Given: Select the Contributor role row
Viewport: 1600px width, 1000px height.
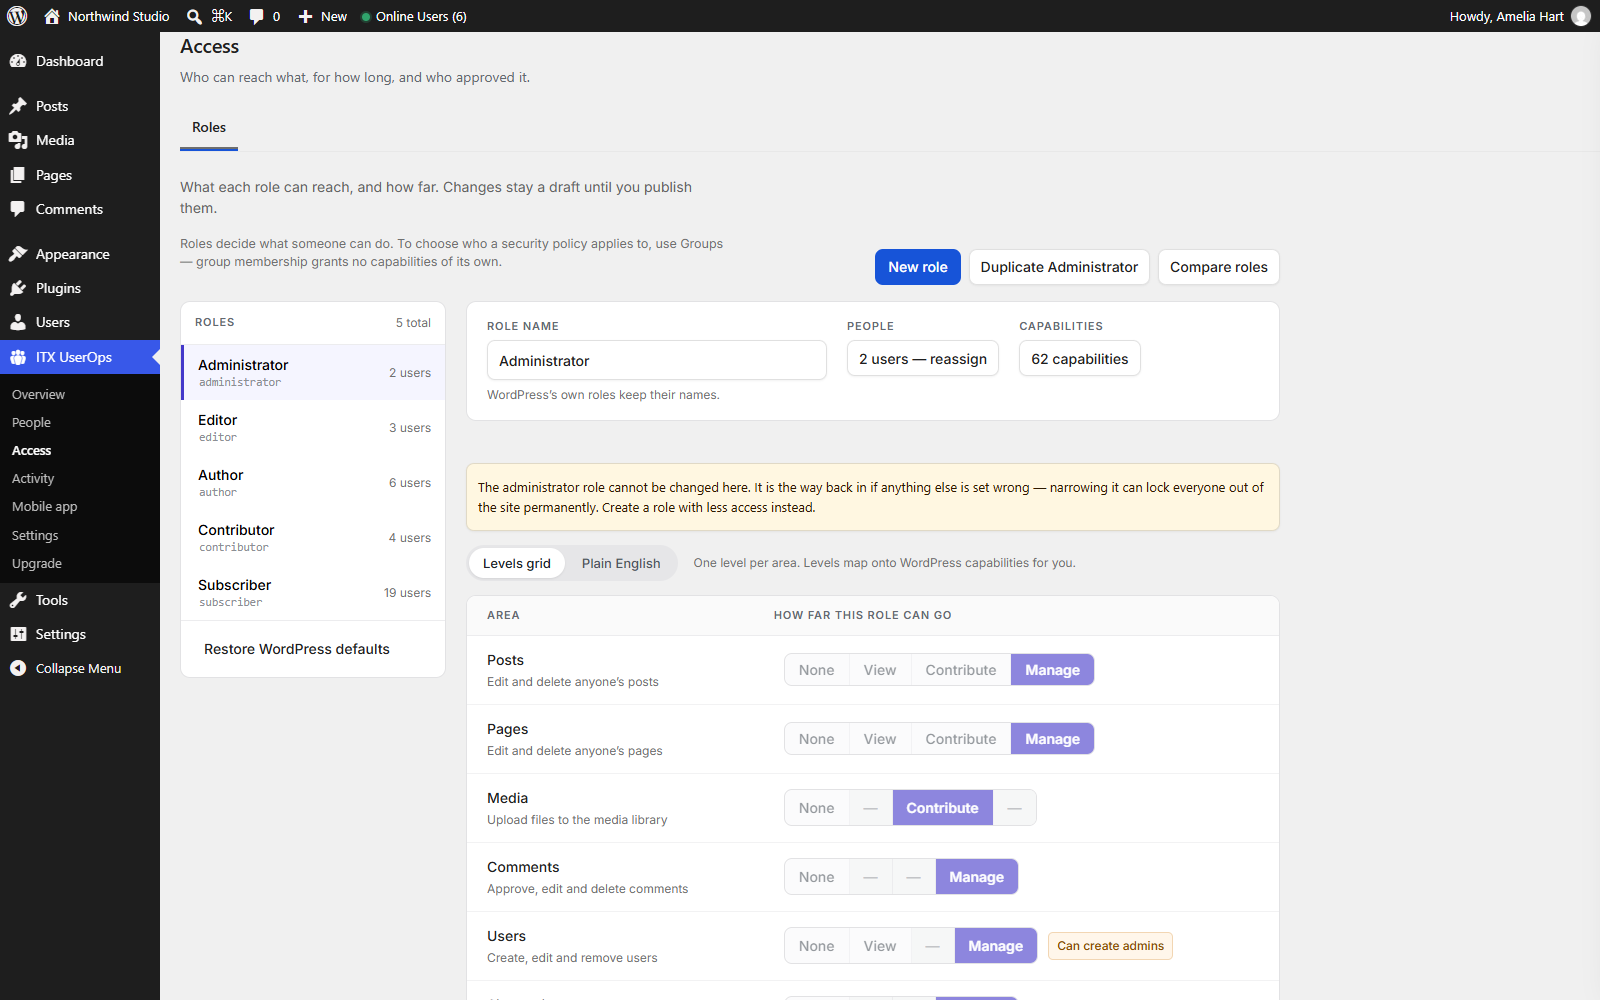Looking at the screenshot, I should pyautogui.click(x=313, y=538).
